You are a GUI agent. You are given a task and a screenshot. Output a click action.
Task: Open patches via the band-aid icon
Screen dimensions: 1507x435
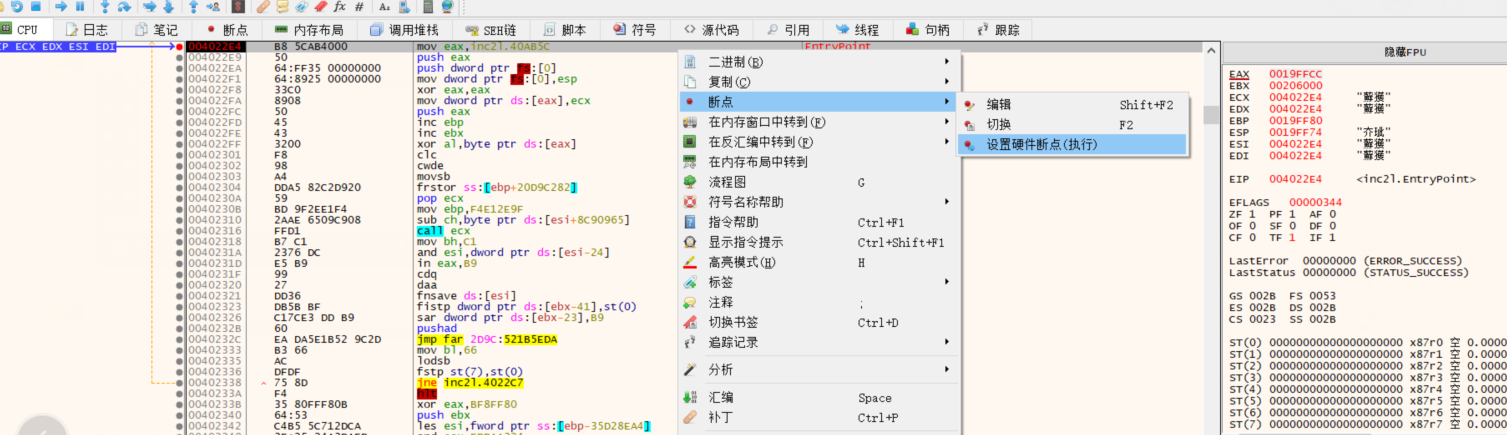pos(265,6)
